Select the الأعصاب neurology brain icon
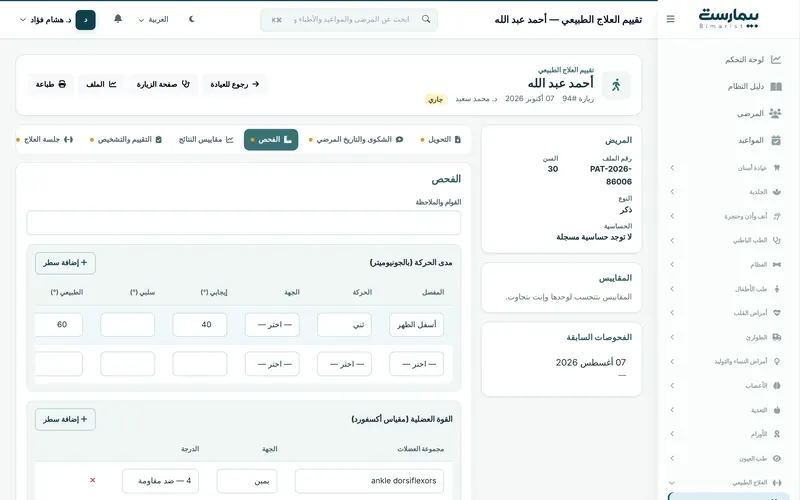 (x=777, y=386)
